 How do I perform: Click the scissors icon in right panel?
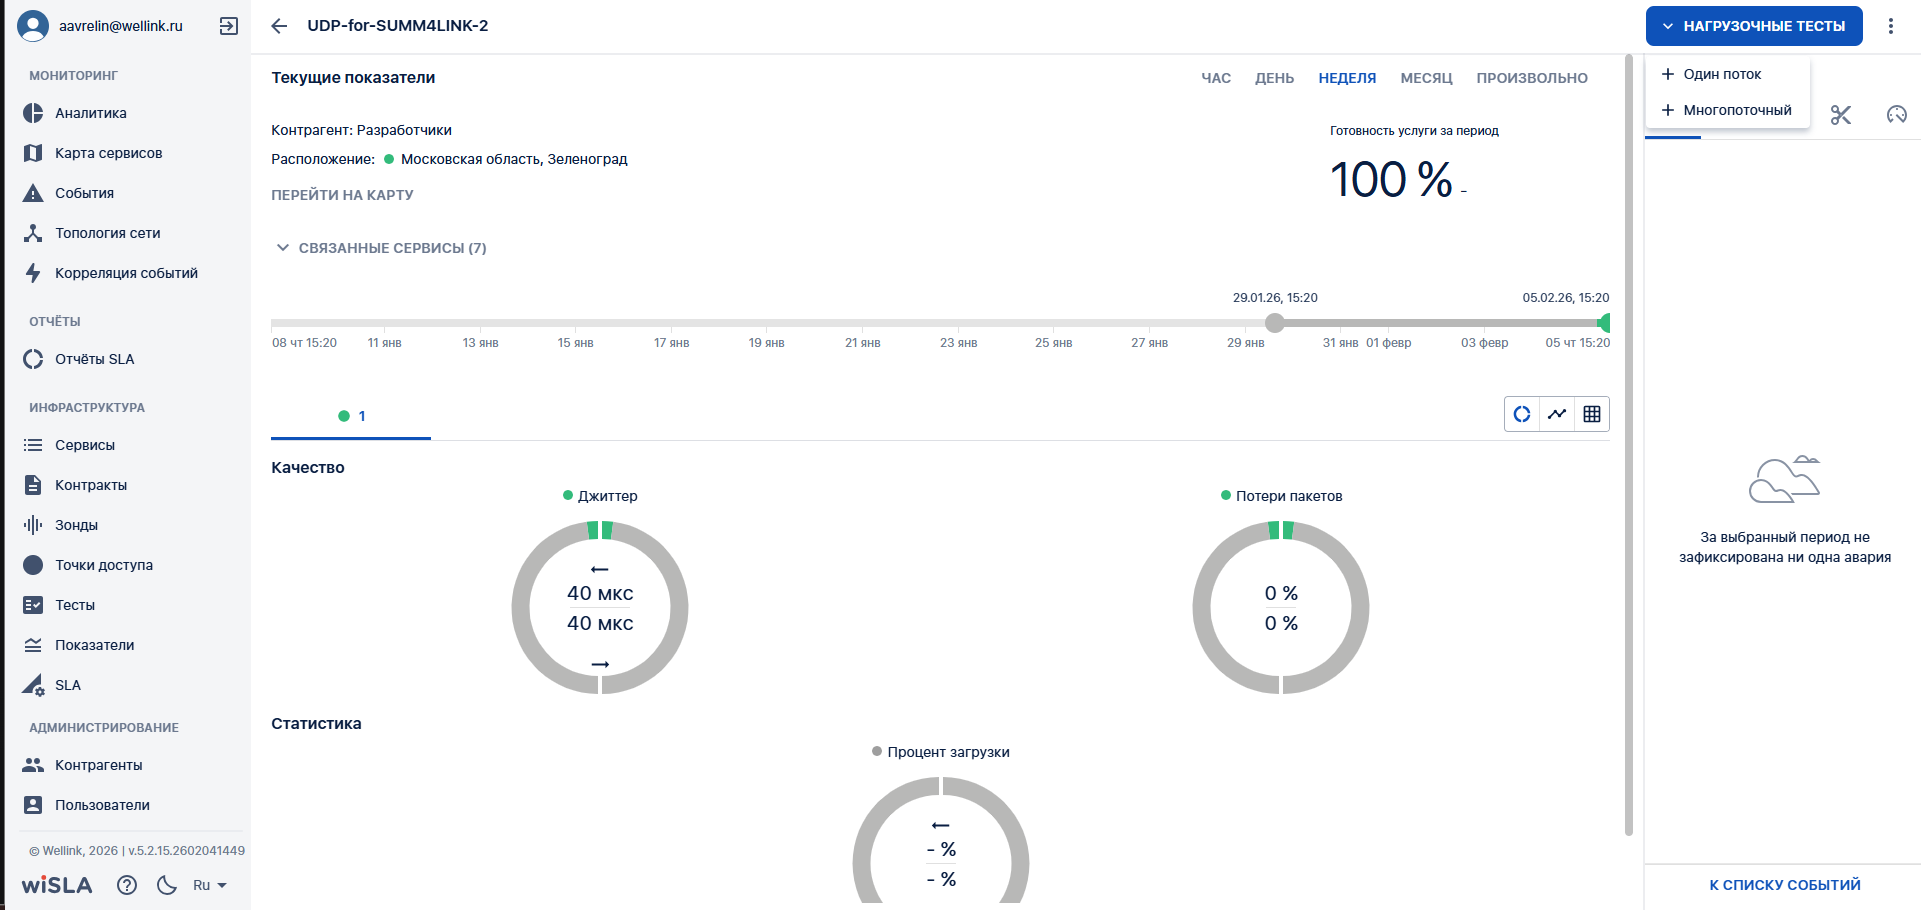point(1841,115)
